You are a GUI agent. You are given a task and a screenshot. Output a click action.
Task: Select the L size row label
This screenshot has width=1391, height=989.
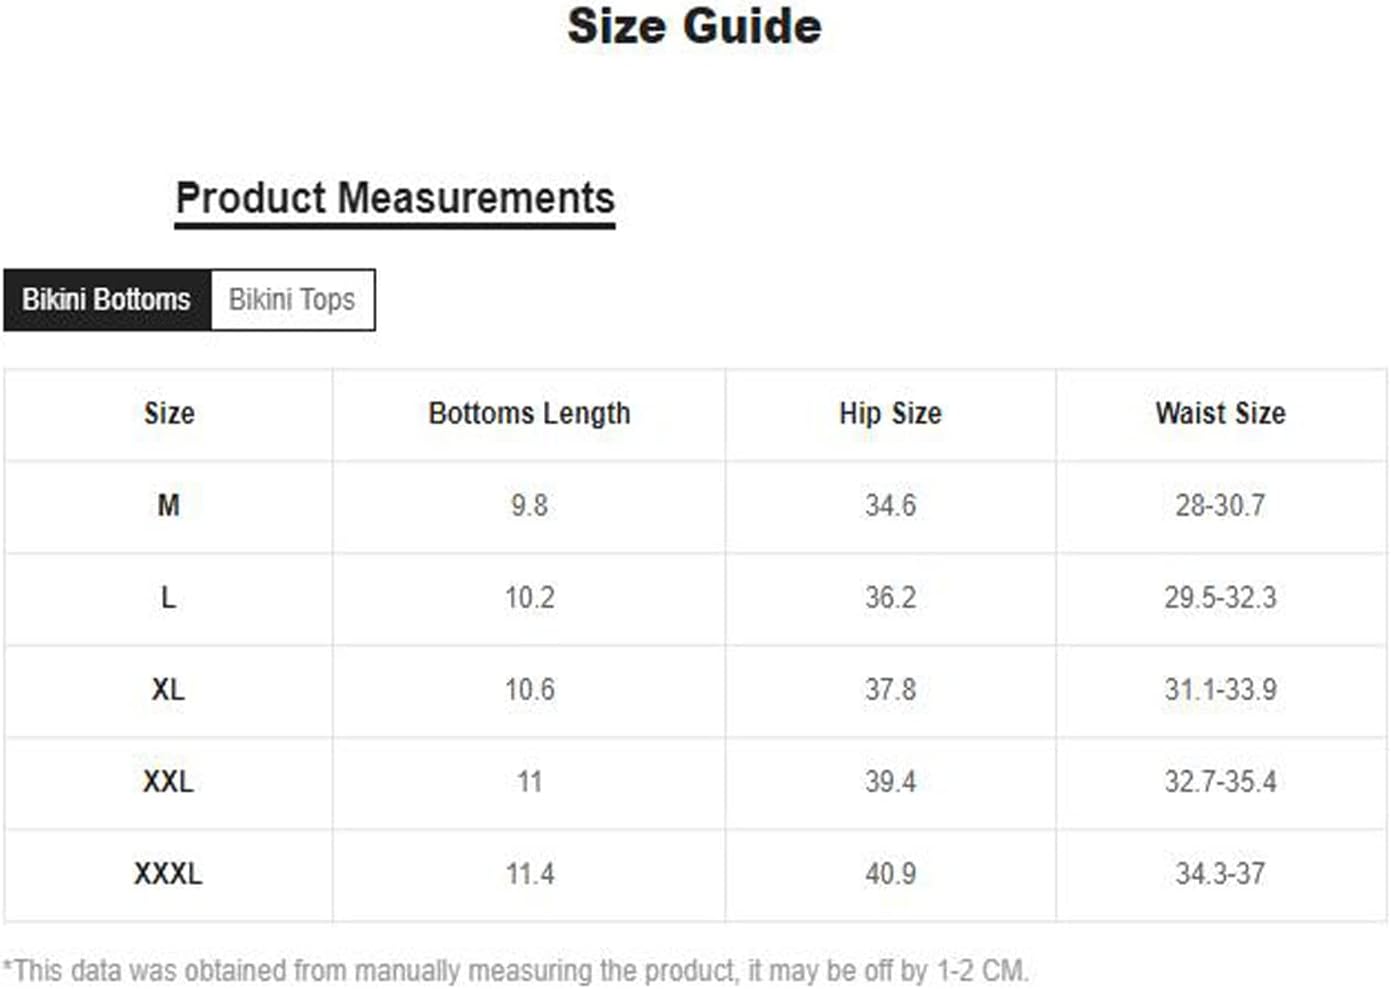tap(169, 598)
